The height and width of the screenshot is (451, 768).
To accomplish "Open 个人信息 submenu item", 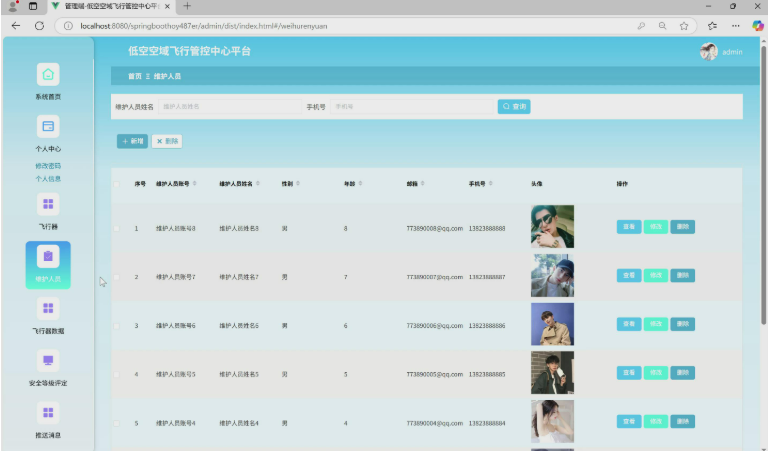I will click(48, 179).
